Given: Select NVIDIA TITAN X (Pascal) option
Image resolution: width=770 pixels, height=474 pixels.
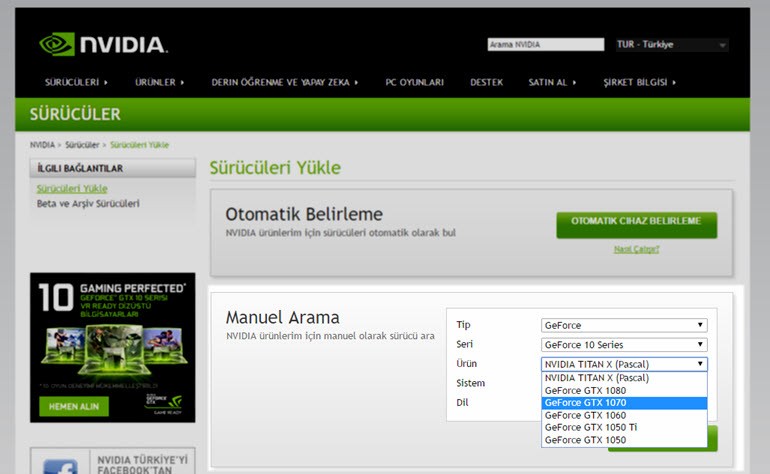Looking at the screenshot, I should point(624,378).
